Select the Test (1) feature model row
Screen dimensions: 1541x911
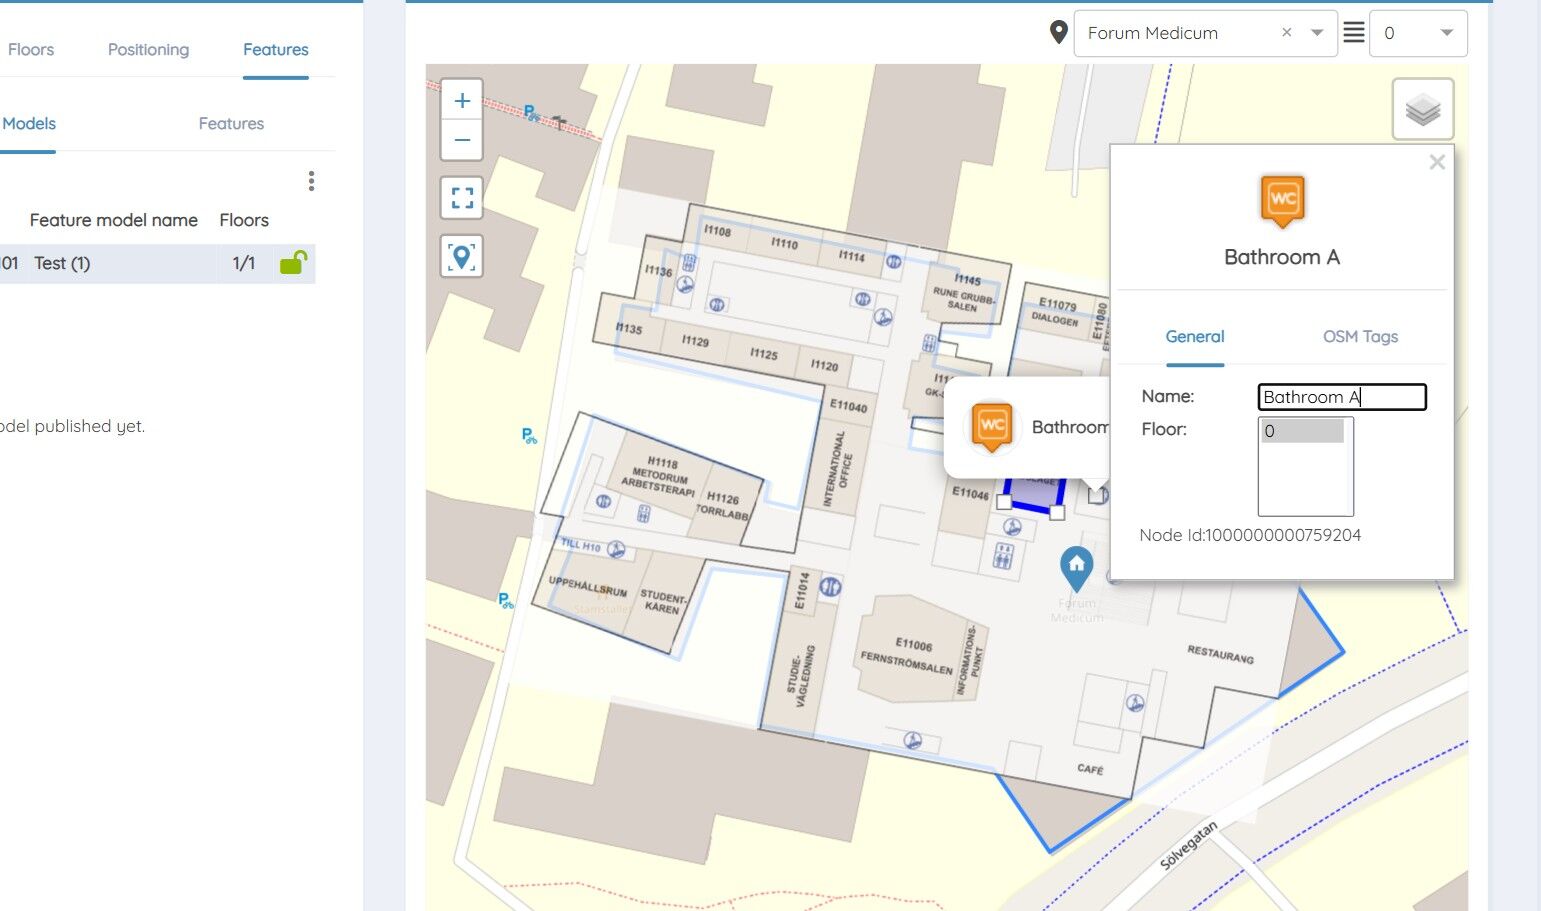157,263
